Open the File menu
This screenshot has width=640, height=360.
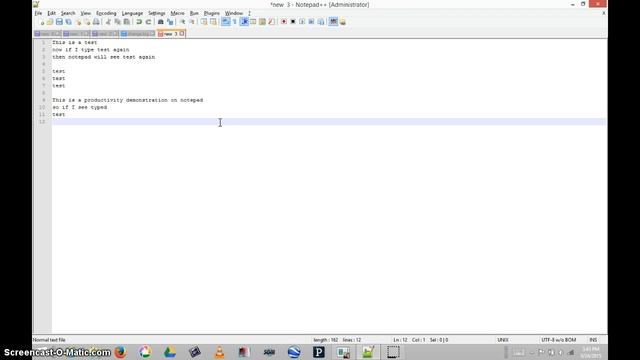(38, 13)
